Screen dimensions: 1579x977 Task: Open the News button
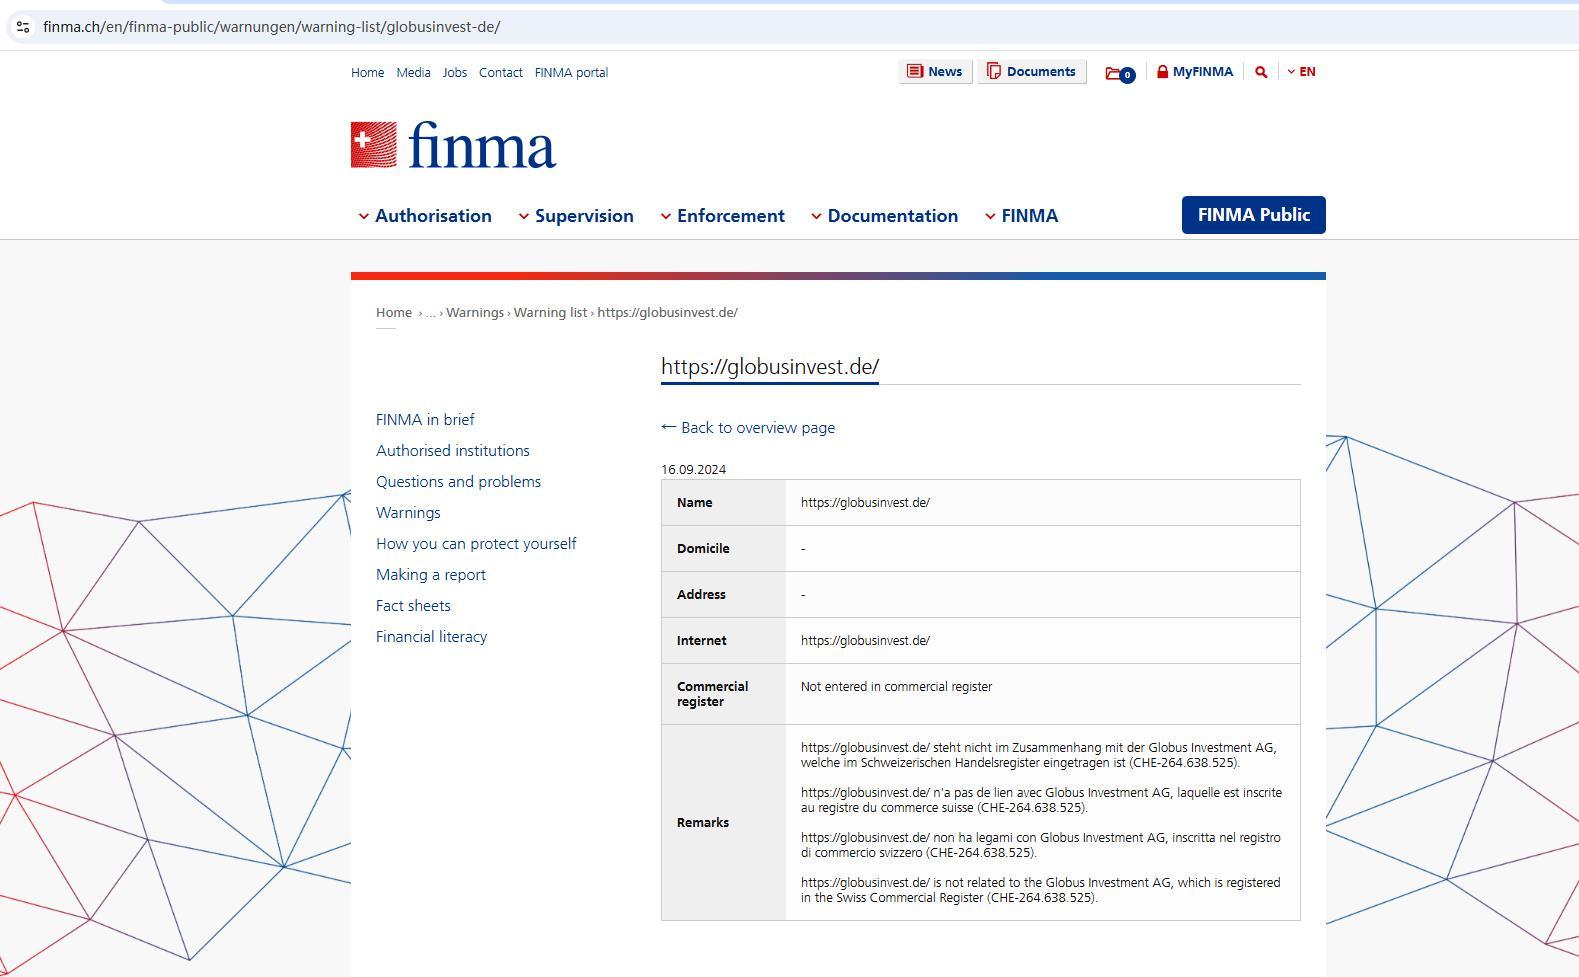934,72
